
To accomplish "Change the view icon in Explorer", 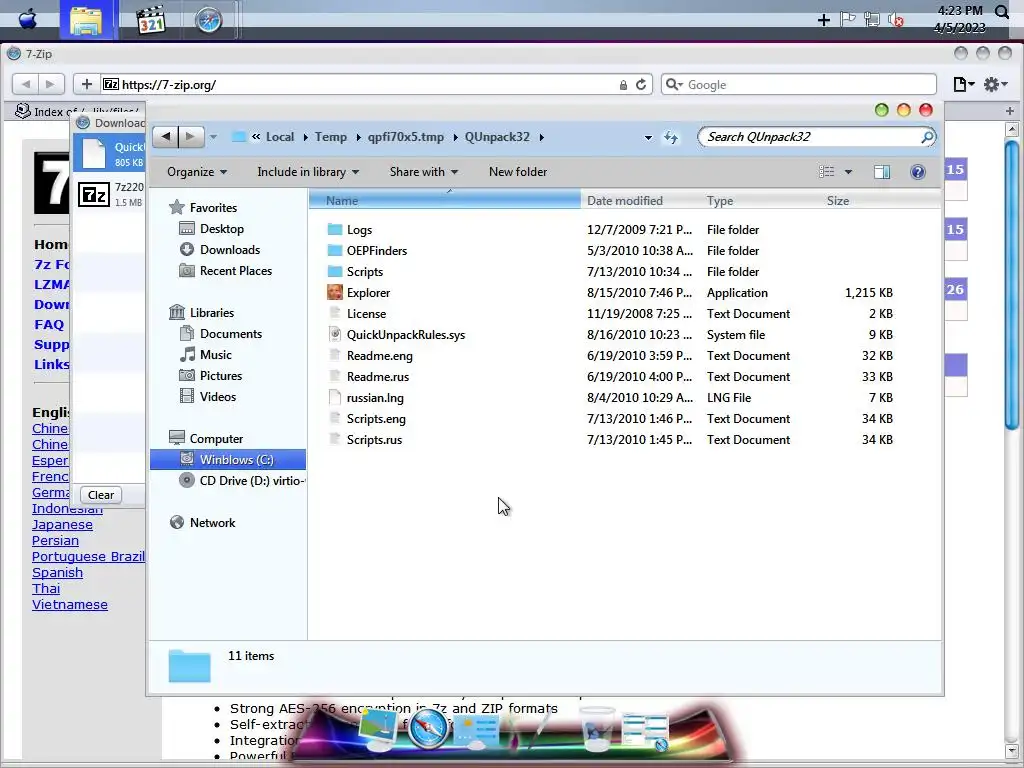I will (827, 172).
